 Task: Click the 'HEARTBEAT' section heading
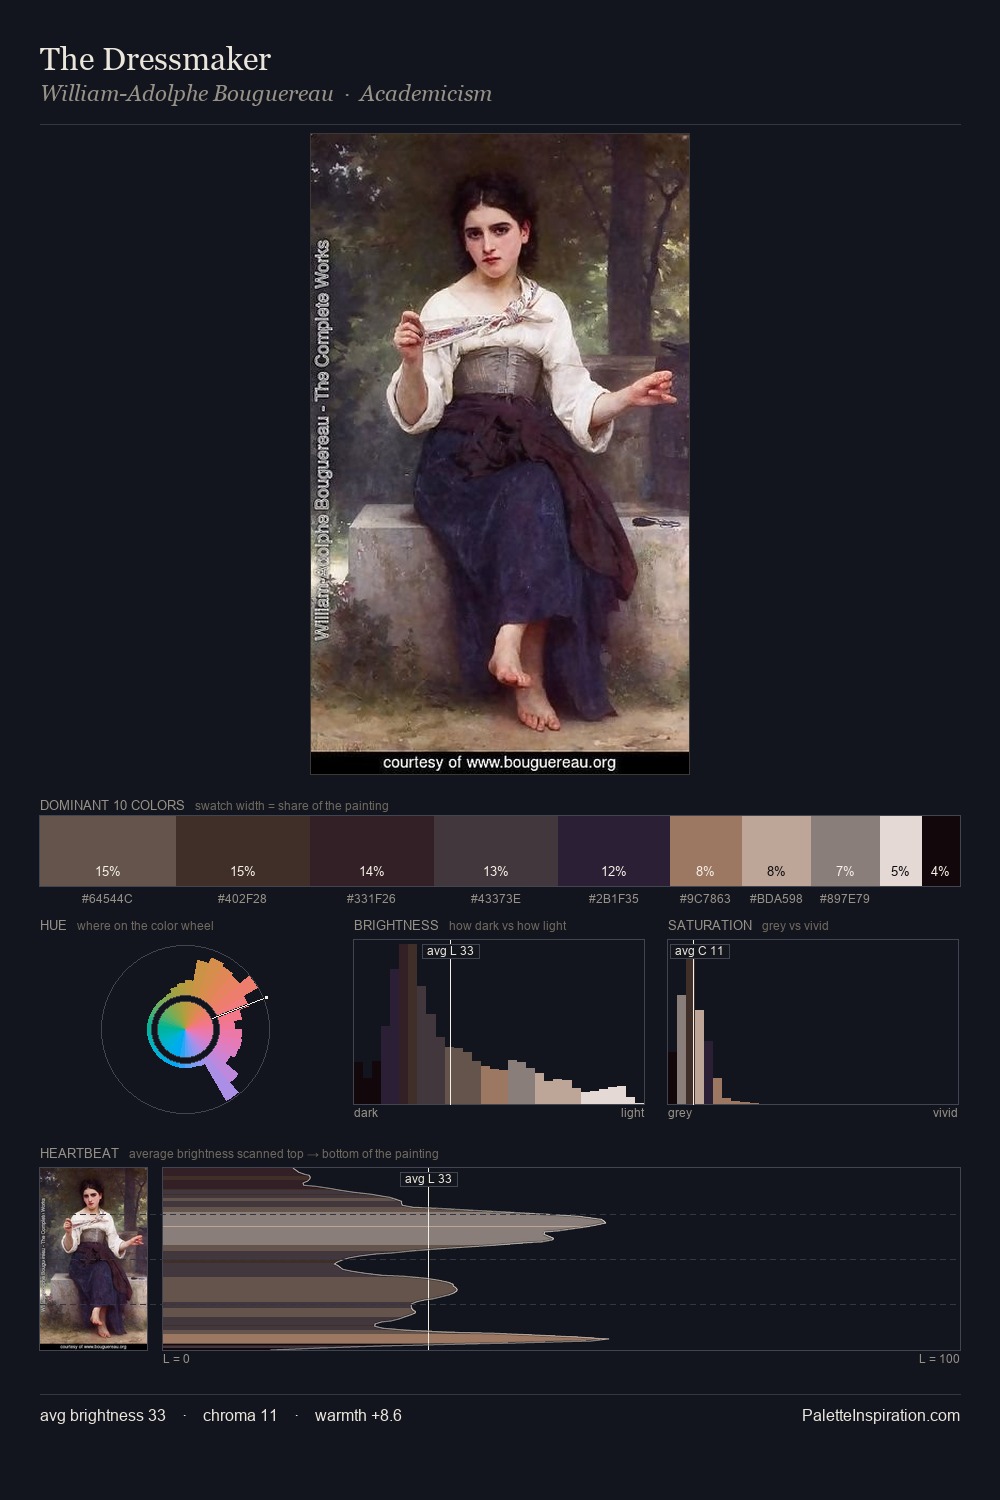[79, 1153]
